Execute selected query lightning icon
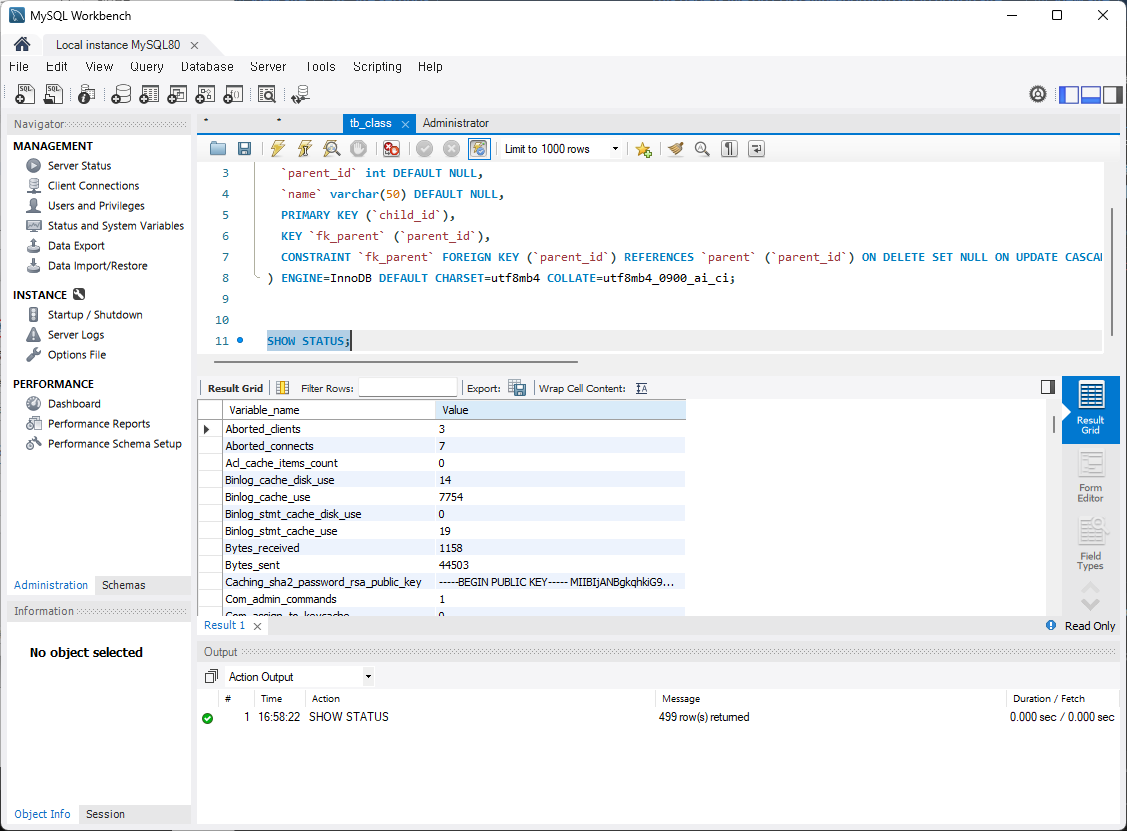The height and width of the screenshot is (831, 1127). tap(277, 149)
